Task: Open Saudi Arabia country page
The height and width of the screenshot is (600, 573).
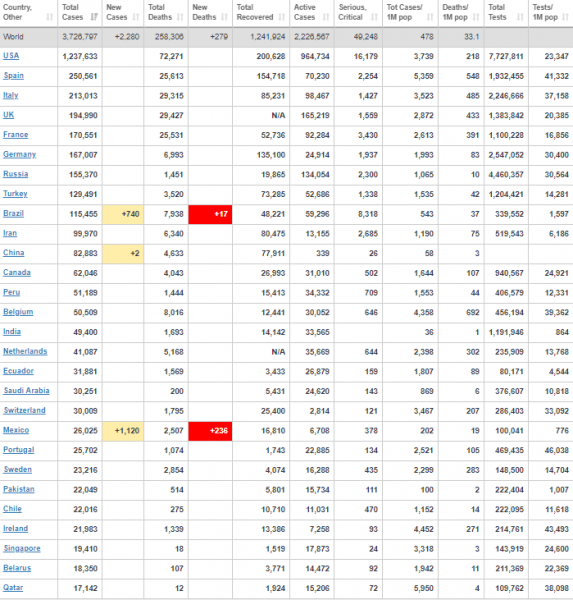Action: click(26, 391)
